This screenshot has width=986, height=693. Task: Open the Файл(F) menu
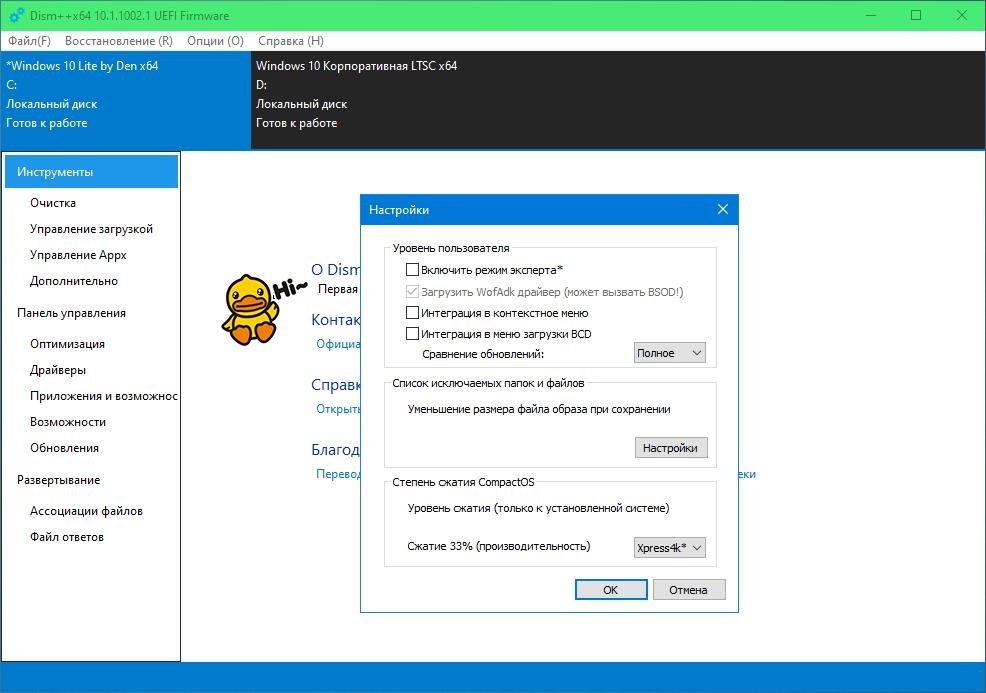(29, 41)
